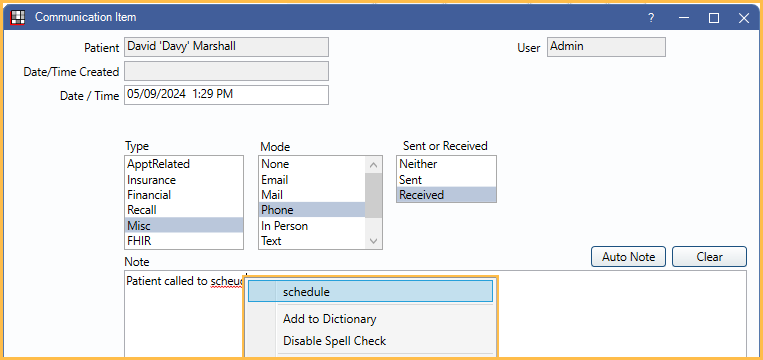This screenshot has width=763, height=360.
Task: Select Neither in Sent or Received
Action: (x=446, y=164)
